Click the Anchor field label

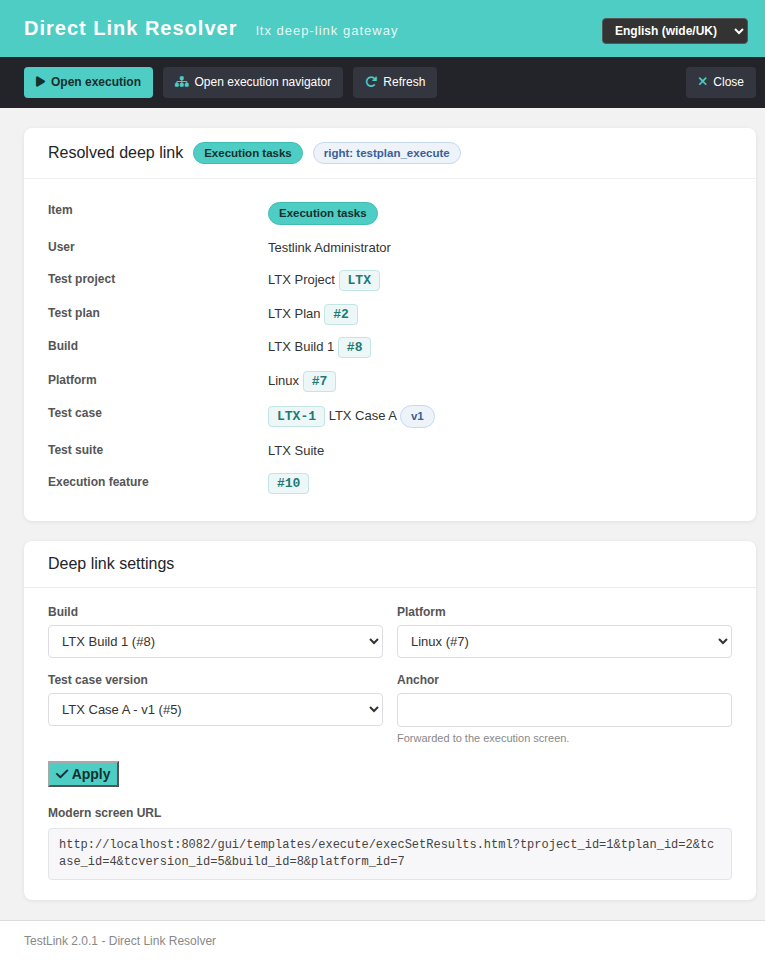coord(418,680)
